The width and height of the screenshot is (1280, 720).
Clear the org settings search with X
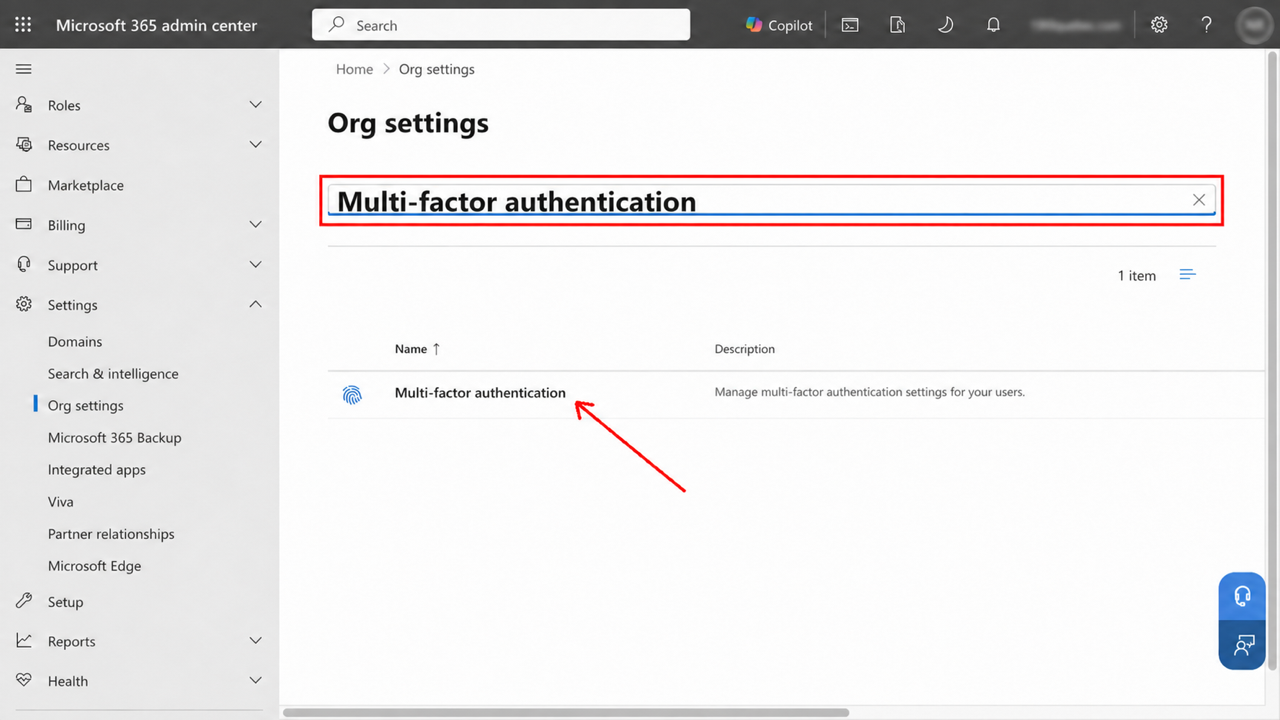click(1198, 200)
